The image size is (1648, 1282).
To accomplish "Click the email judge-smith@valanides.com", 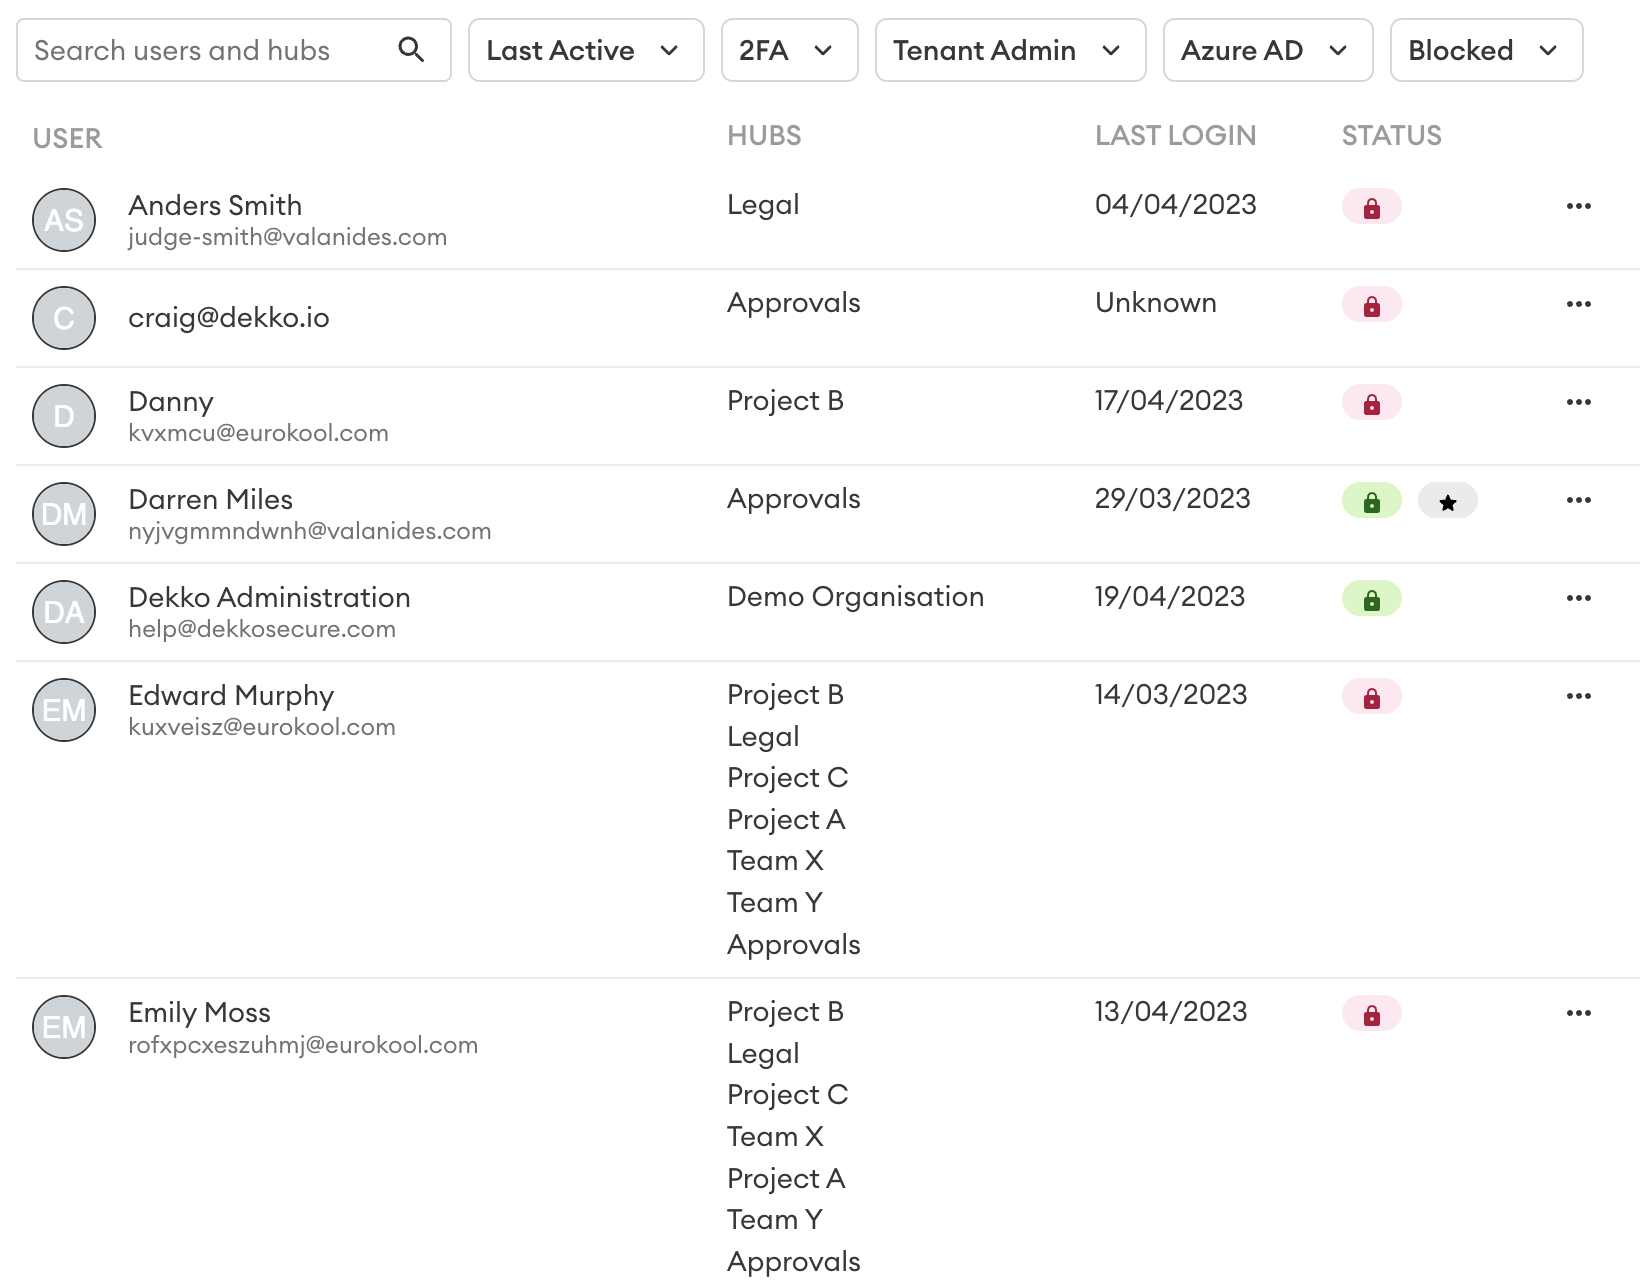I will [x=287, y=237].
